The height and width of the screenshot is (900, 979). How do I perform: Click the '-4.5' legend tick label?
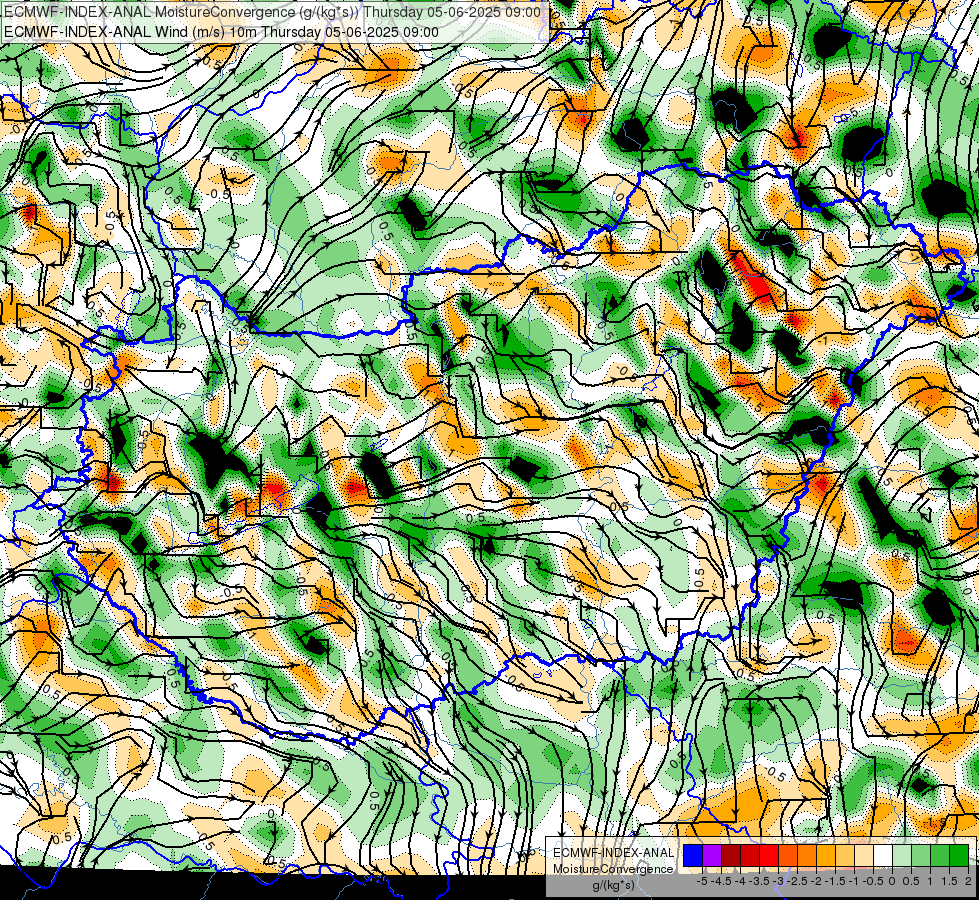pos(720,881)
